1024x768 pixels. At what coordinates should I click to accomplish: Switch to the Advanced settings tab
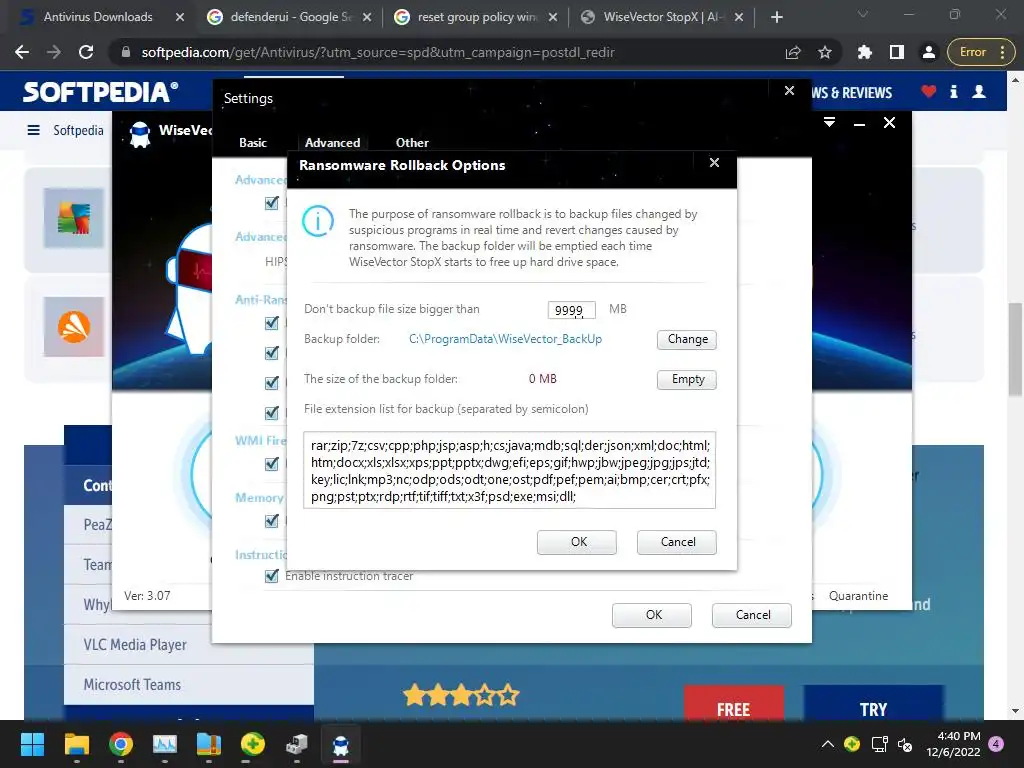tap(332, 142)
